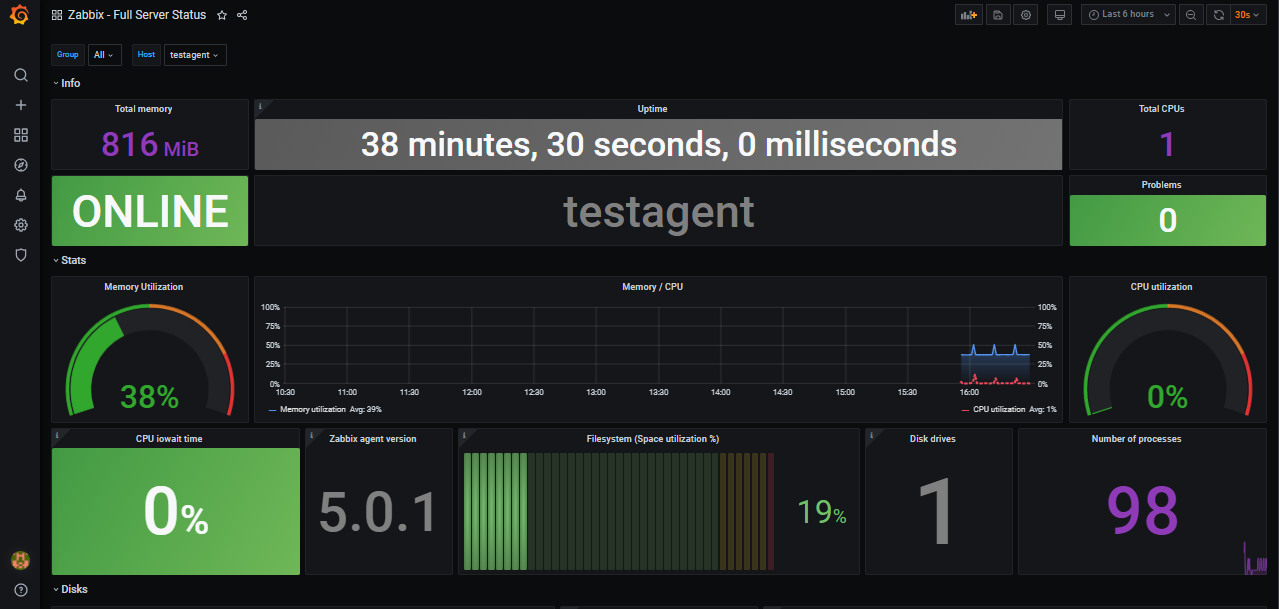The width and height of the screenshot is (1279, 609).
Task: Open Configuration gear icon in sidebar
Action: (x=21, y=225)
